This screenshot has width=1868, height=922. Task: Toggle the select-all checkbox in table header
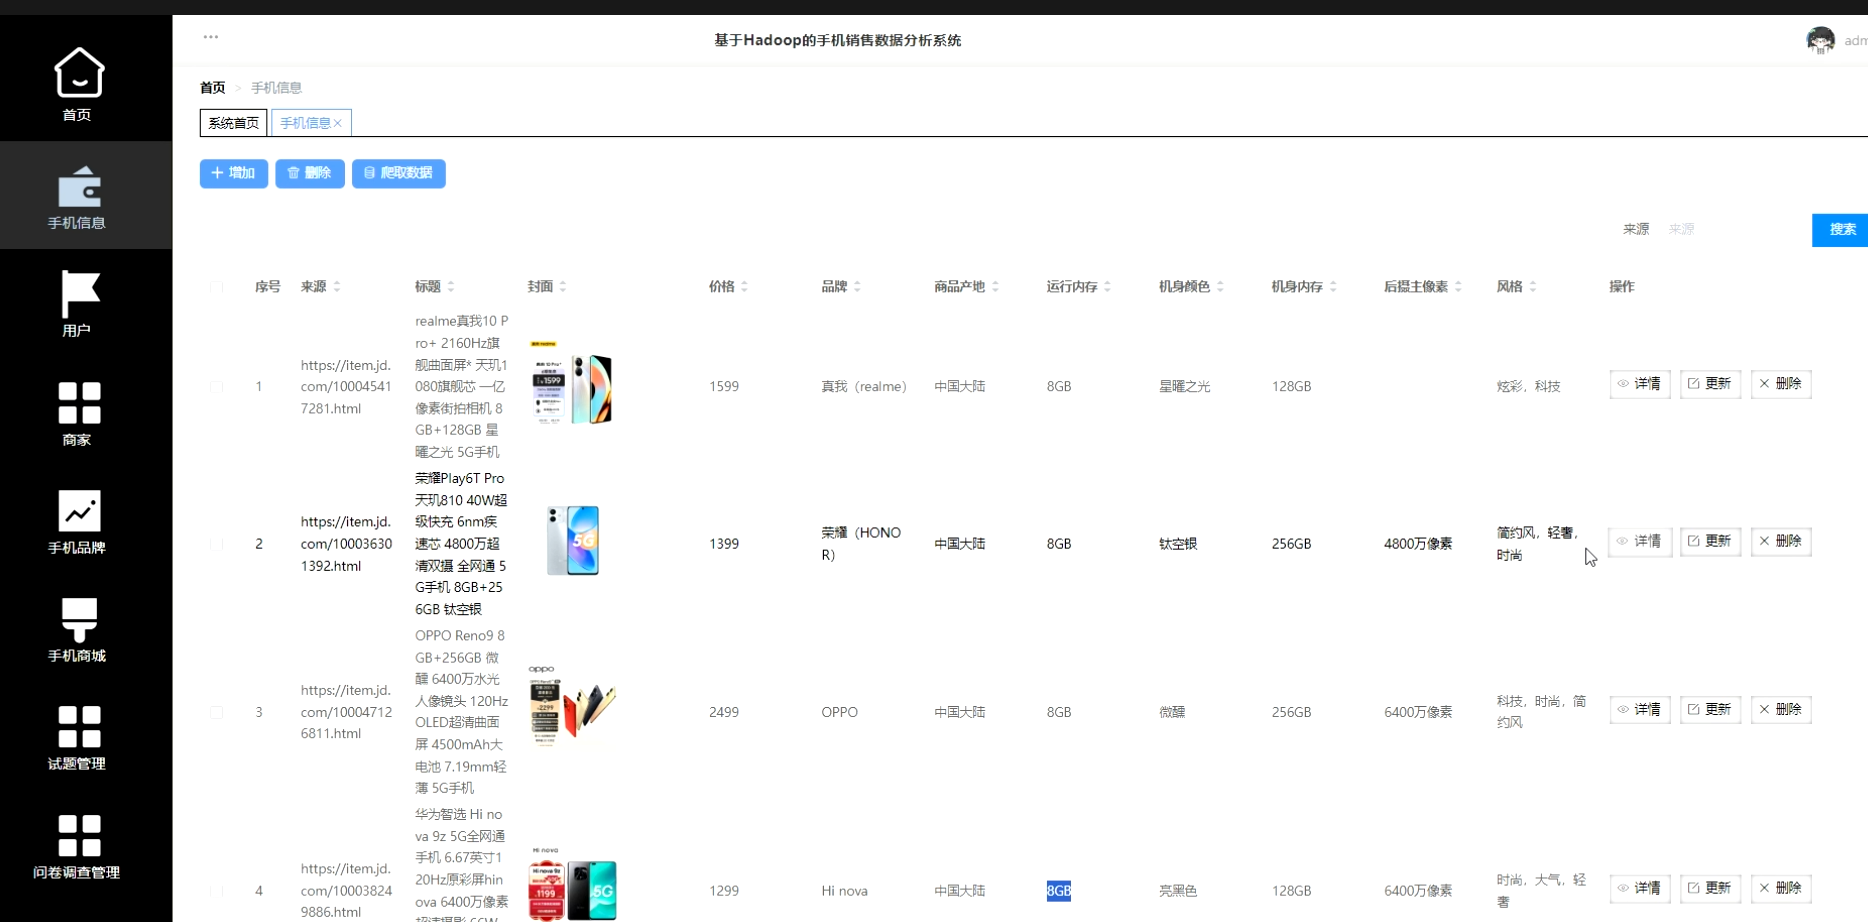click(216, 287)
